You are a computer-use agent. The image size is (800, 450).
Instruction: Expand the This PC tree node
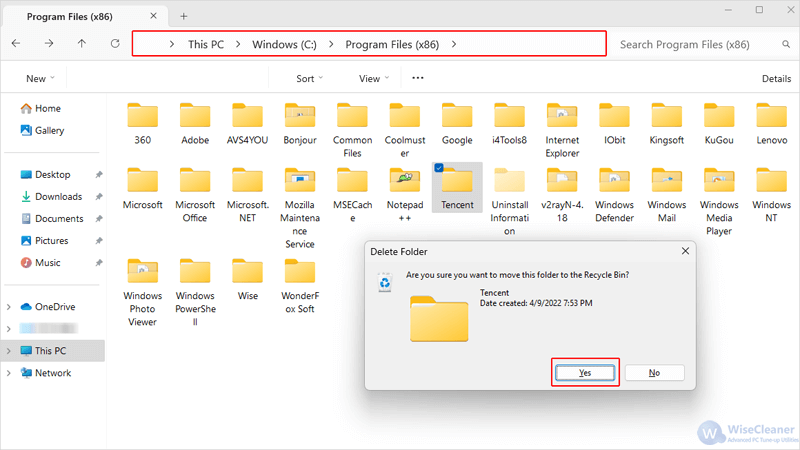tap(9, 351)
